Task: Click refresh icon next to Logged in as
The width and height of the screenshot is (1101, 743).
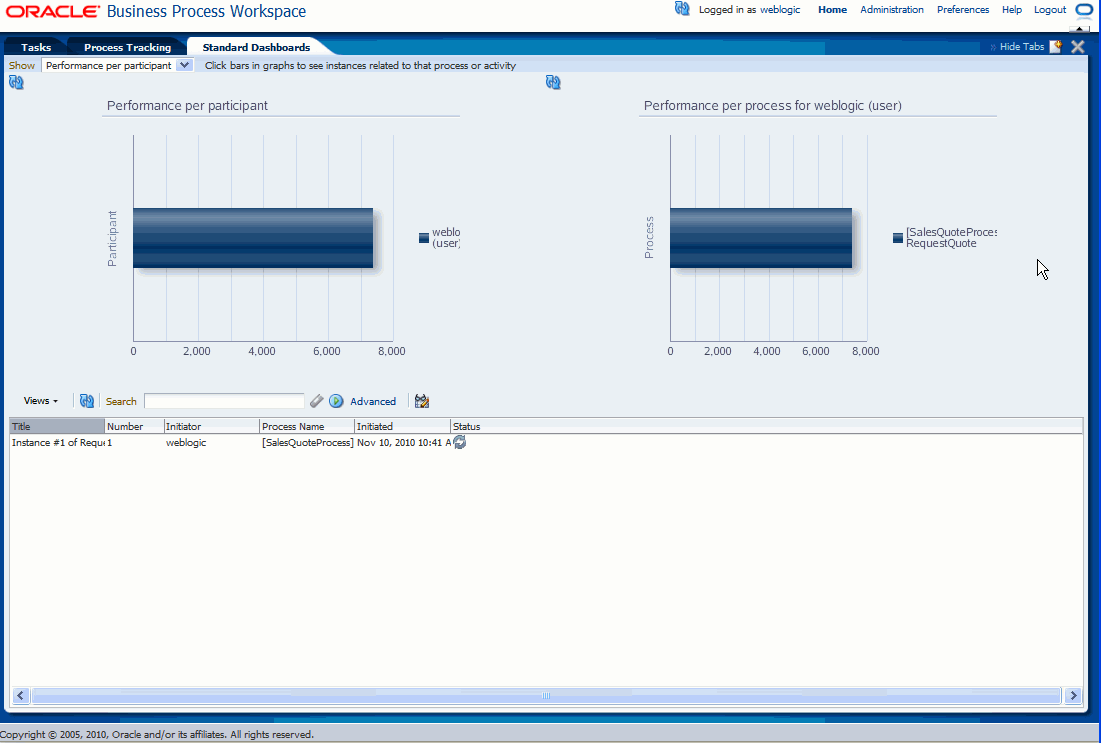Action: (682, 9)
